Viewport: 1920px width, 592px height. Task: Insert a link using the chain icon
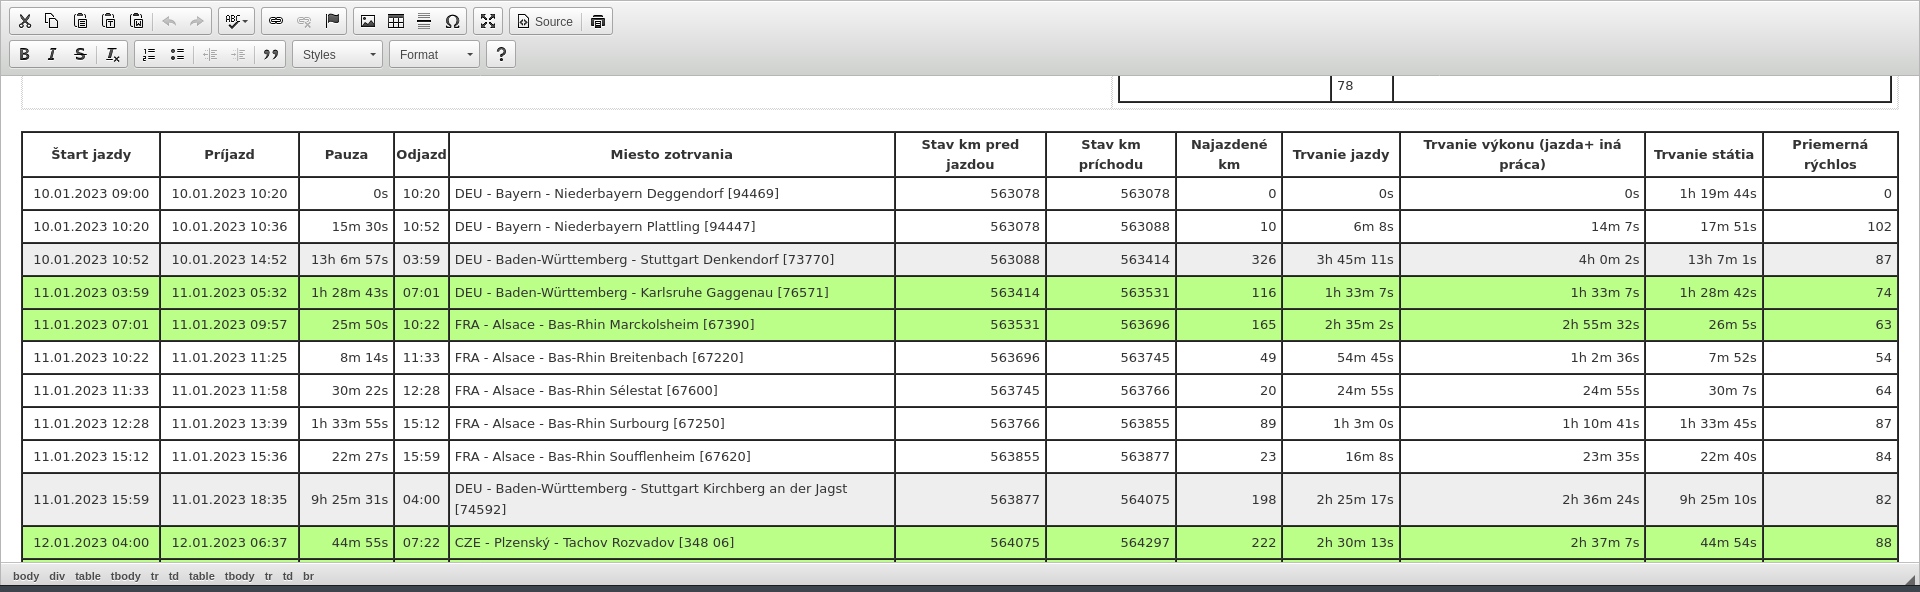pyautogui.click(x=276, y=21)
